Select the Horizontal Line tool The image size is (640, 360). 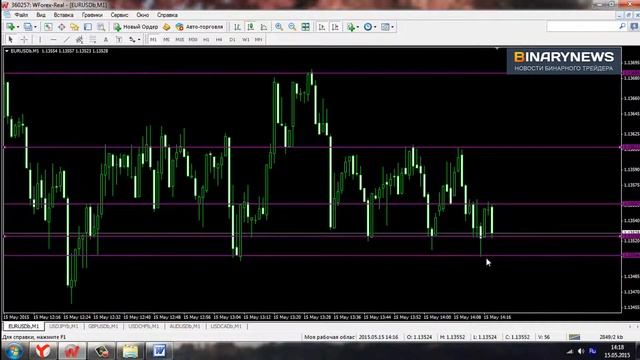[x=53, y=40]
